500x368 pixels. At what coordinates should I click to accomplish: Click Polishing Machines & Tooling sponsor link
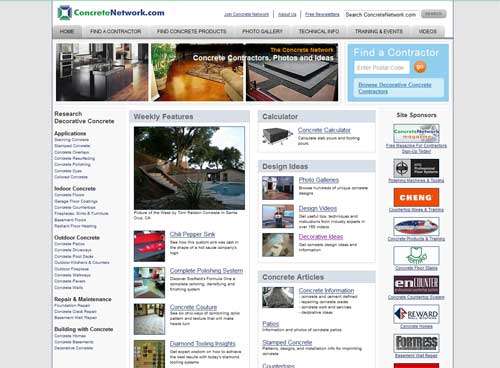[416, 180]
